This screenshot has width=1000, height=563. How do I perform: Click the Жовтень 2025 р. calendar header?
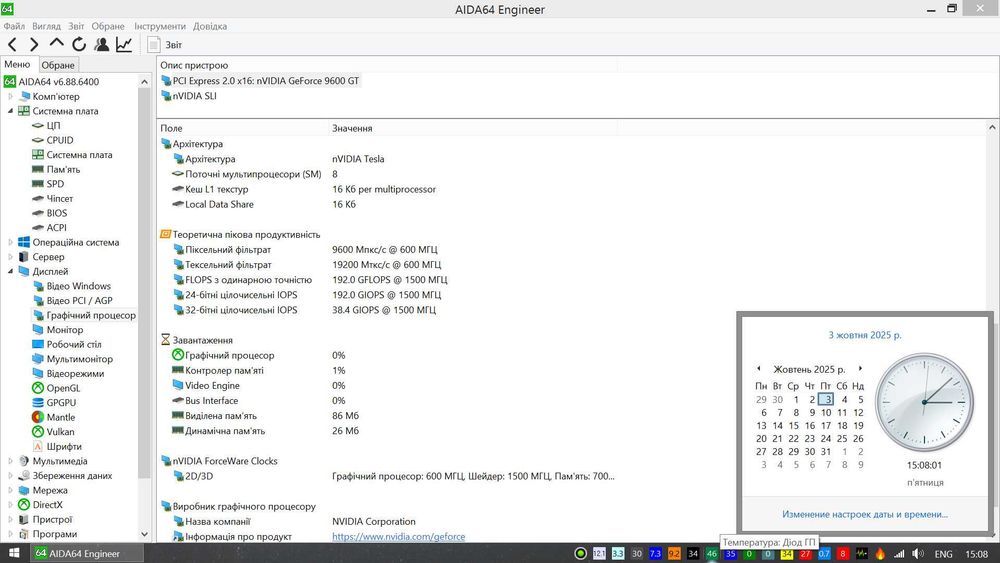[x=809, y=369]
